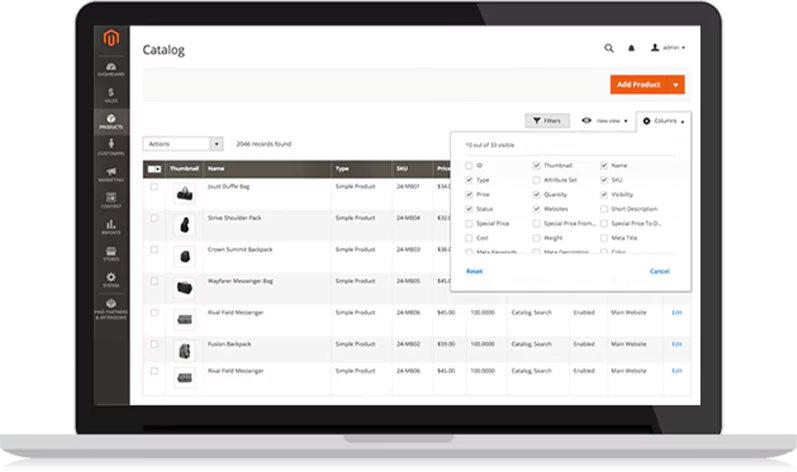Click the Add Product dropdown arrow
The image size is (797, 472).
tap(675, 85)
